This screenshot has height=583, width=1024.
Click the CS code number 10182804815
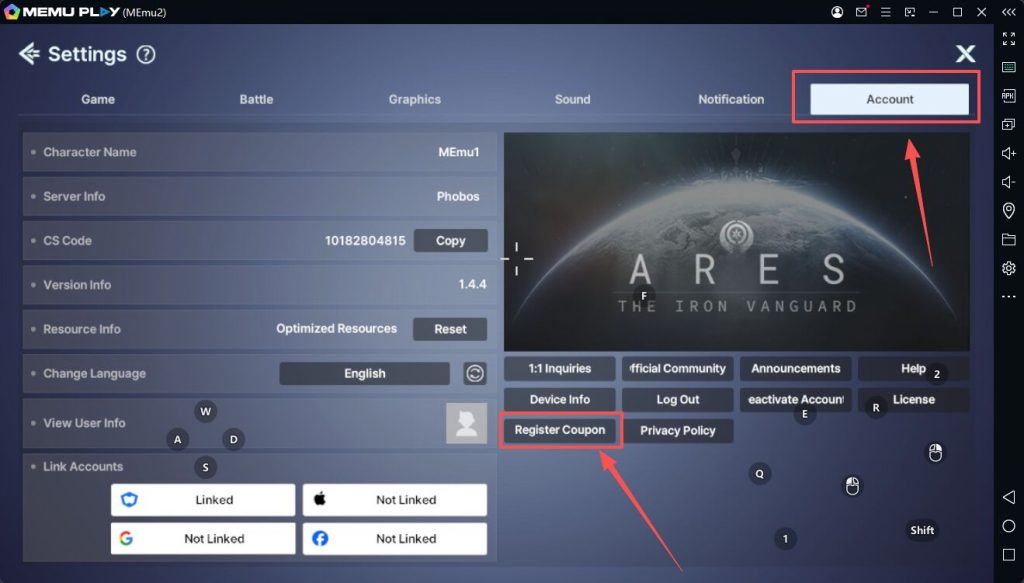point(365,241)
